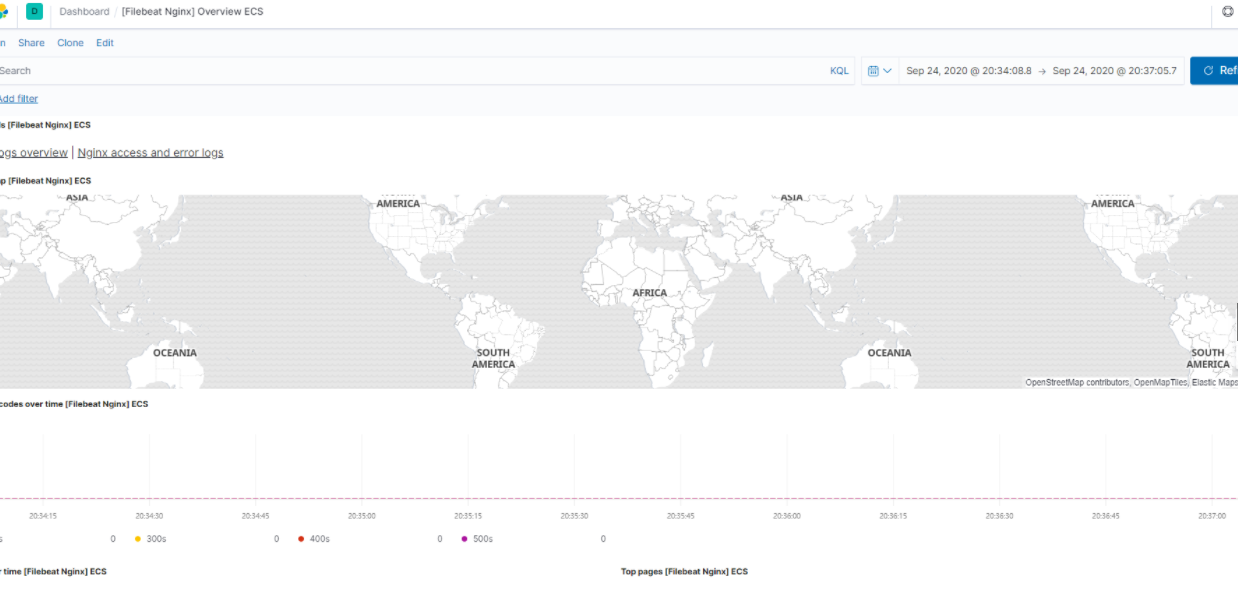Switch dashboard to Edit mode
Image resolution: width=1238 pixels, height=607 pixels.
[x=105, y=43]
